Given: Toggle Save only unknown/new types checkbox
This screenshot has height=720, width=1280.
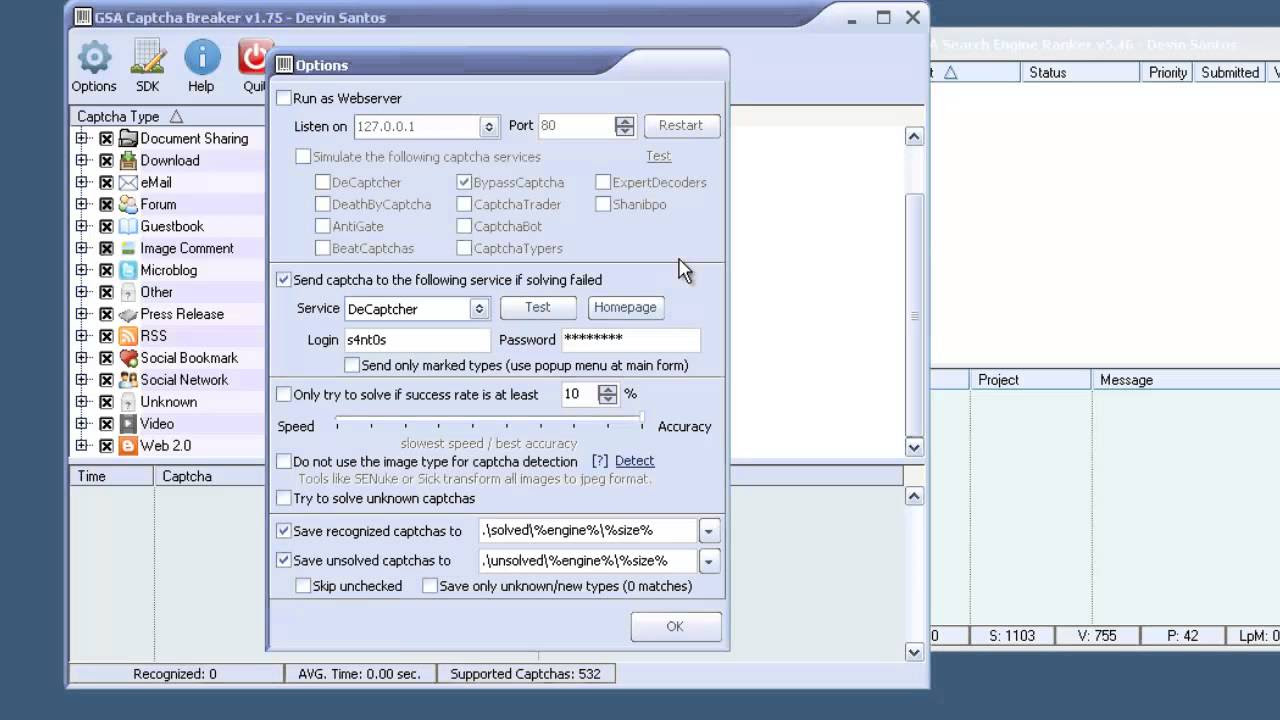Looking at the screenshot, I should pos(430,586).
